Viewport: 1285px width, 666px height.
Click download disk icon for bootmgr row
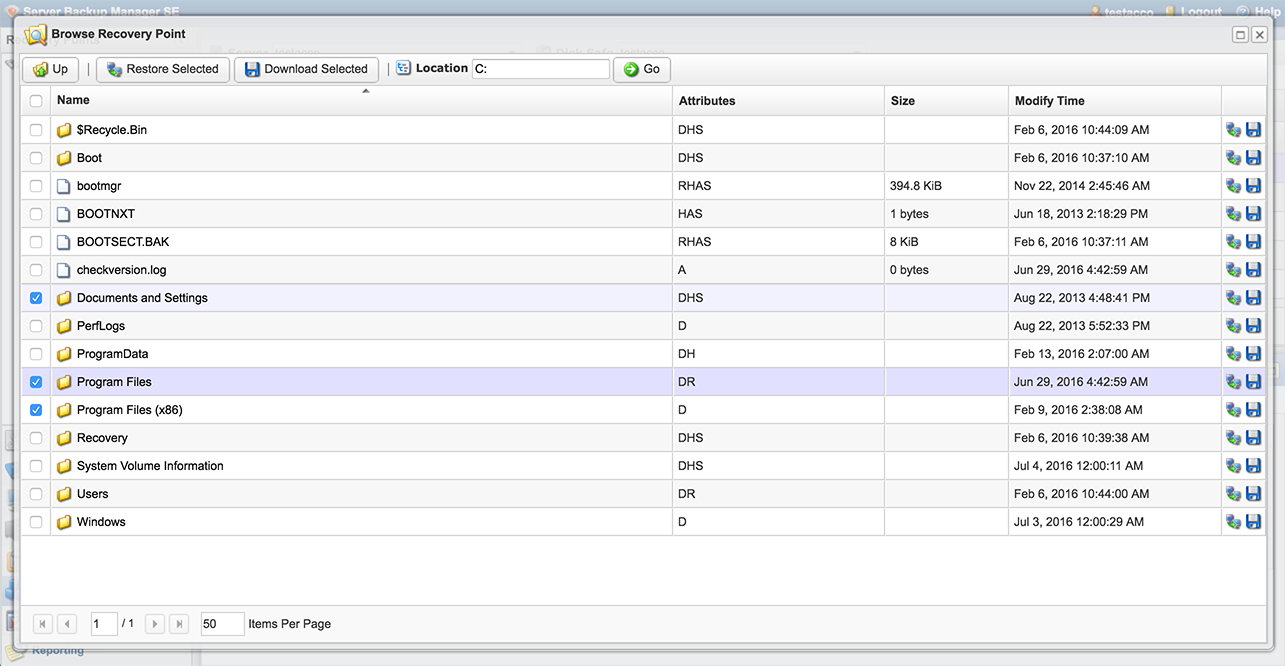[1253, 186]
